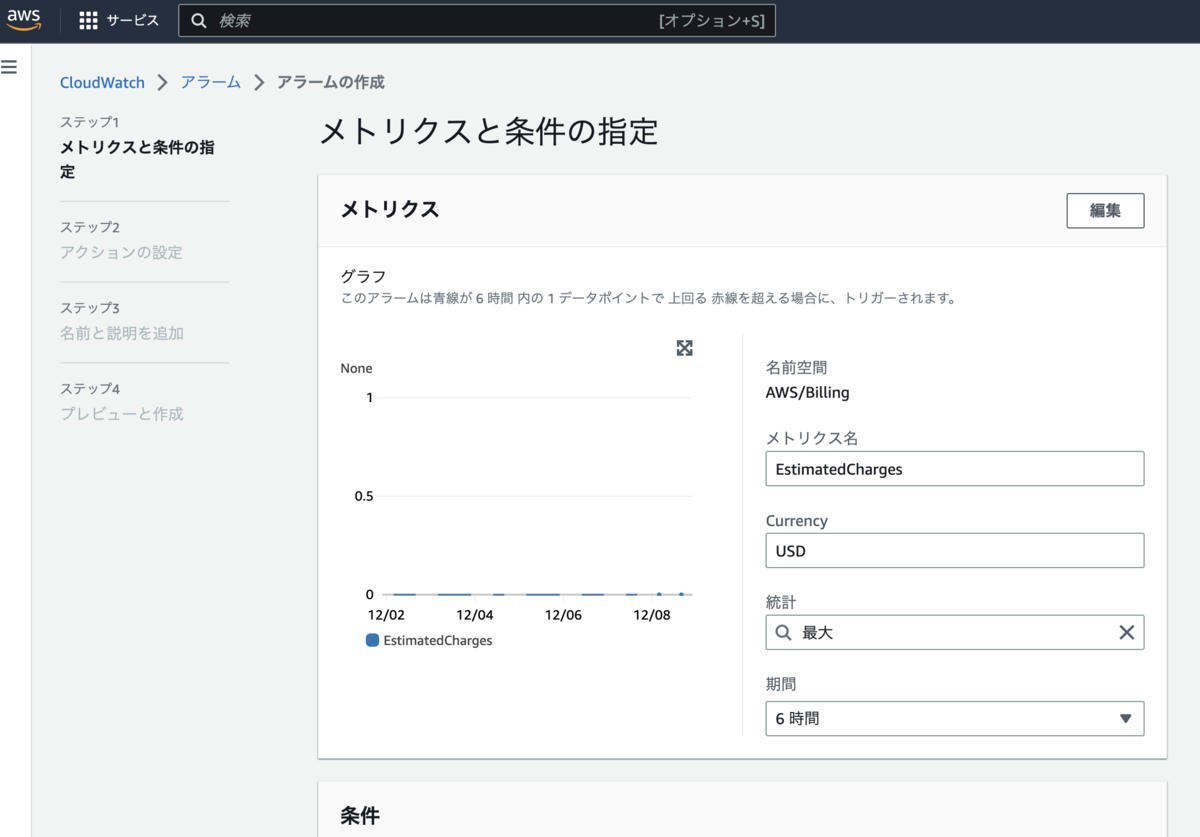The height and width of the screenshot is (837, 1200).
Task: Click the magnifier icon in 統計 field
Action: point(784,632)
